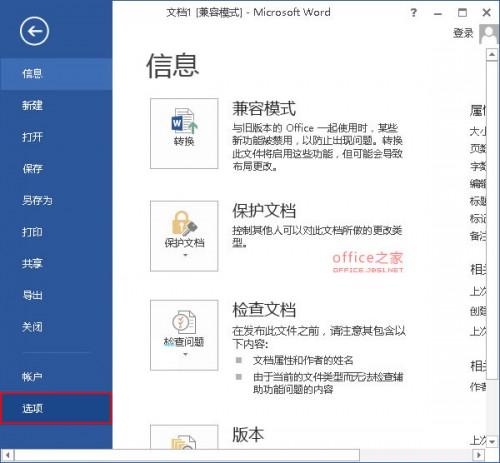Choose 保存 (Save) in sidebar
The height and width of the screenshot is (463, 500).
click(56, 169)
